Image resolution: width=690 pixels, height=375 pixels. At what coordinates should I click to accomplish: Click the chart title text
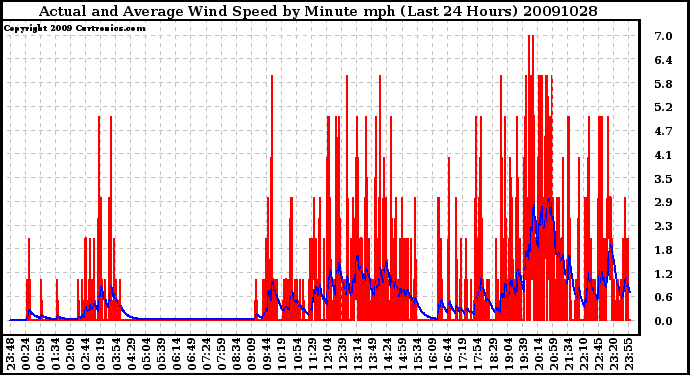coord(318,11)
